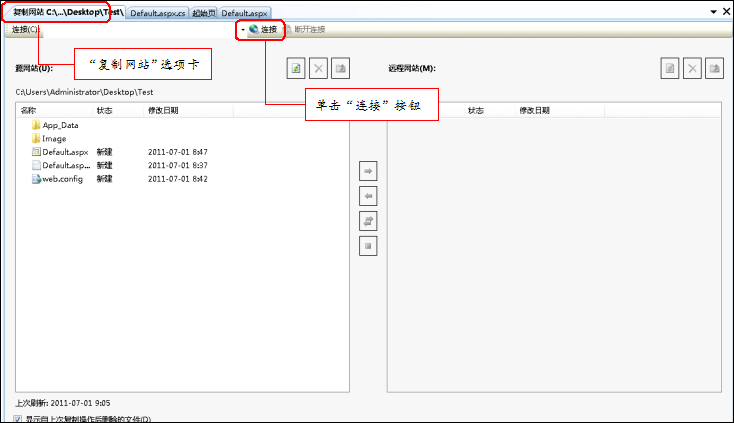Image resolution: width=734 pixels, height=423 pixels.
Task: Delete the selected remote website file
Action: point(692,68)
